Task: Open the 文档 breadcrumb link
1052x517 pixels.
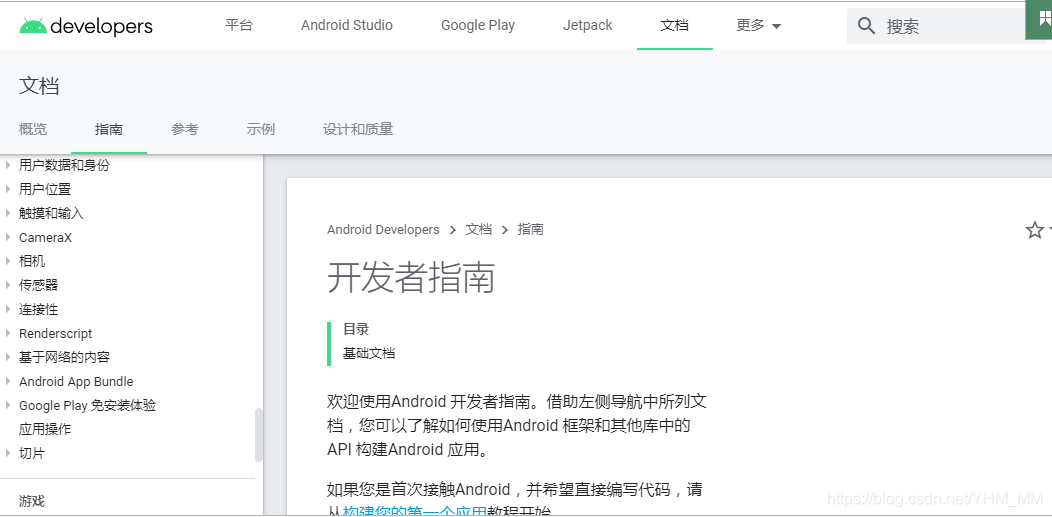Action: click(478, 229)
